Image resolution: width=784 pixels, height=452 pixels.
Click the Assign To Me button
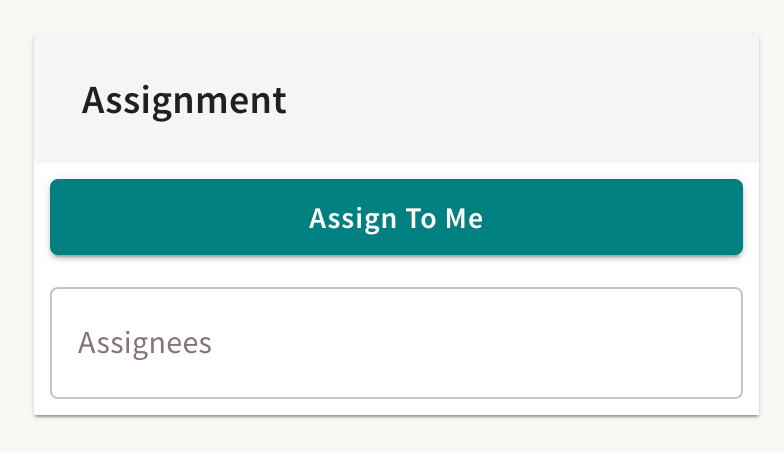[x=396, y=217]
